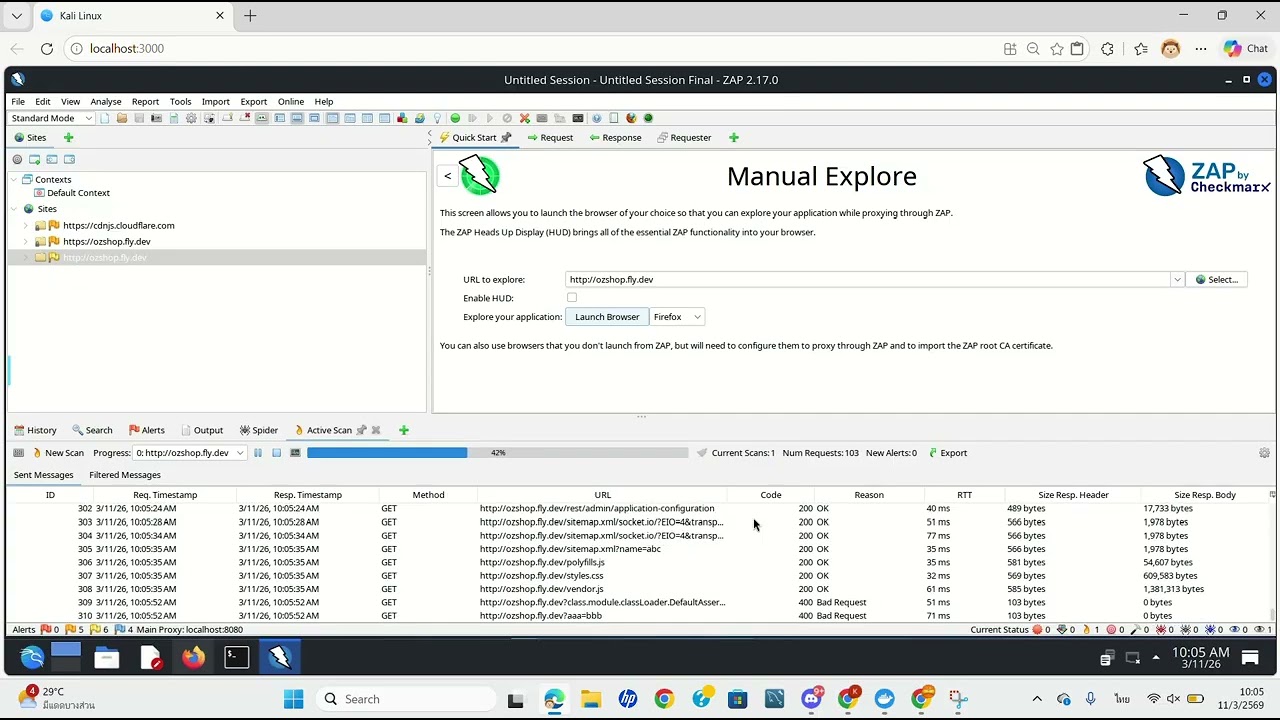
Task: Switch to the Requester tab
Action: (684, 138)
